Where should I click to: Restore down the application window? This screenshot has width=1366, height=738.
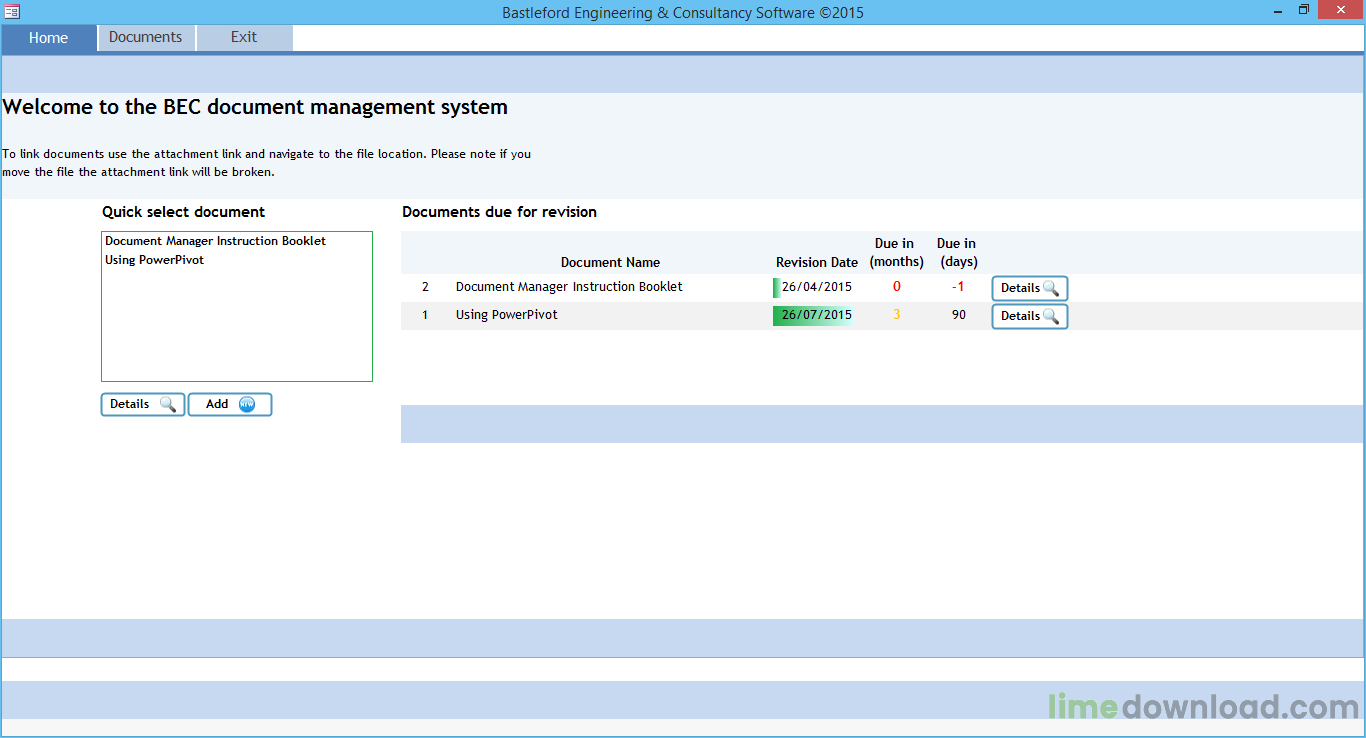click(1303, 10)
